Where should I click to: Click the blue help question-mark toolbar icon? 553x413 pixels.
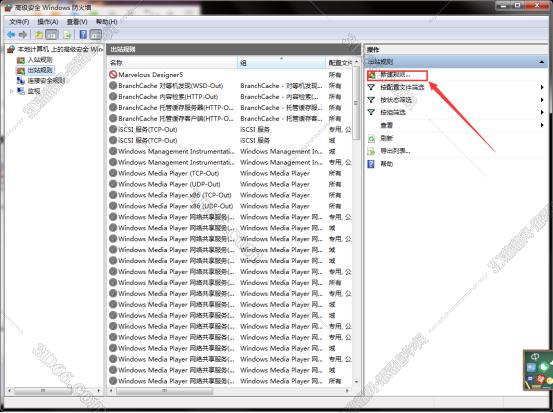coord(83,35)
